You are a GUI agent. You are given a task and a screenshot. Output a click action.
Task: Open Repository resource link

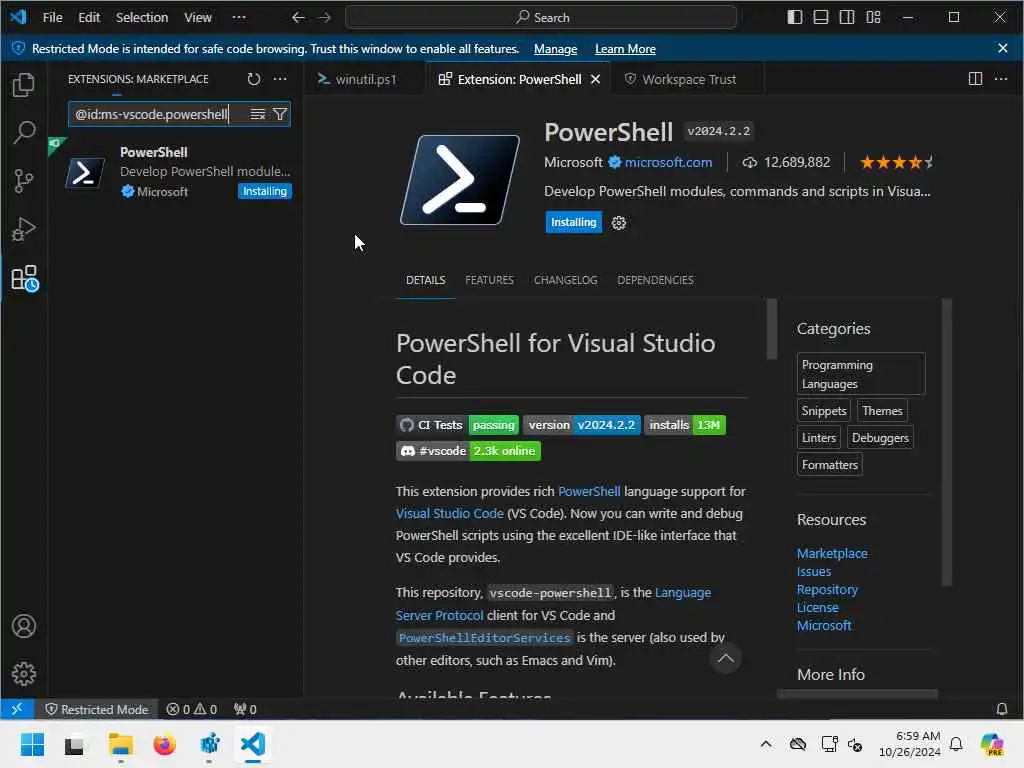click(827, 589)
